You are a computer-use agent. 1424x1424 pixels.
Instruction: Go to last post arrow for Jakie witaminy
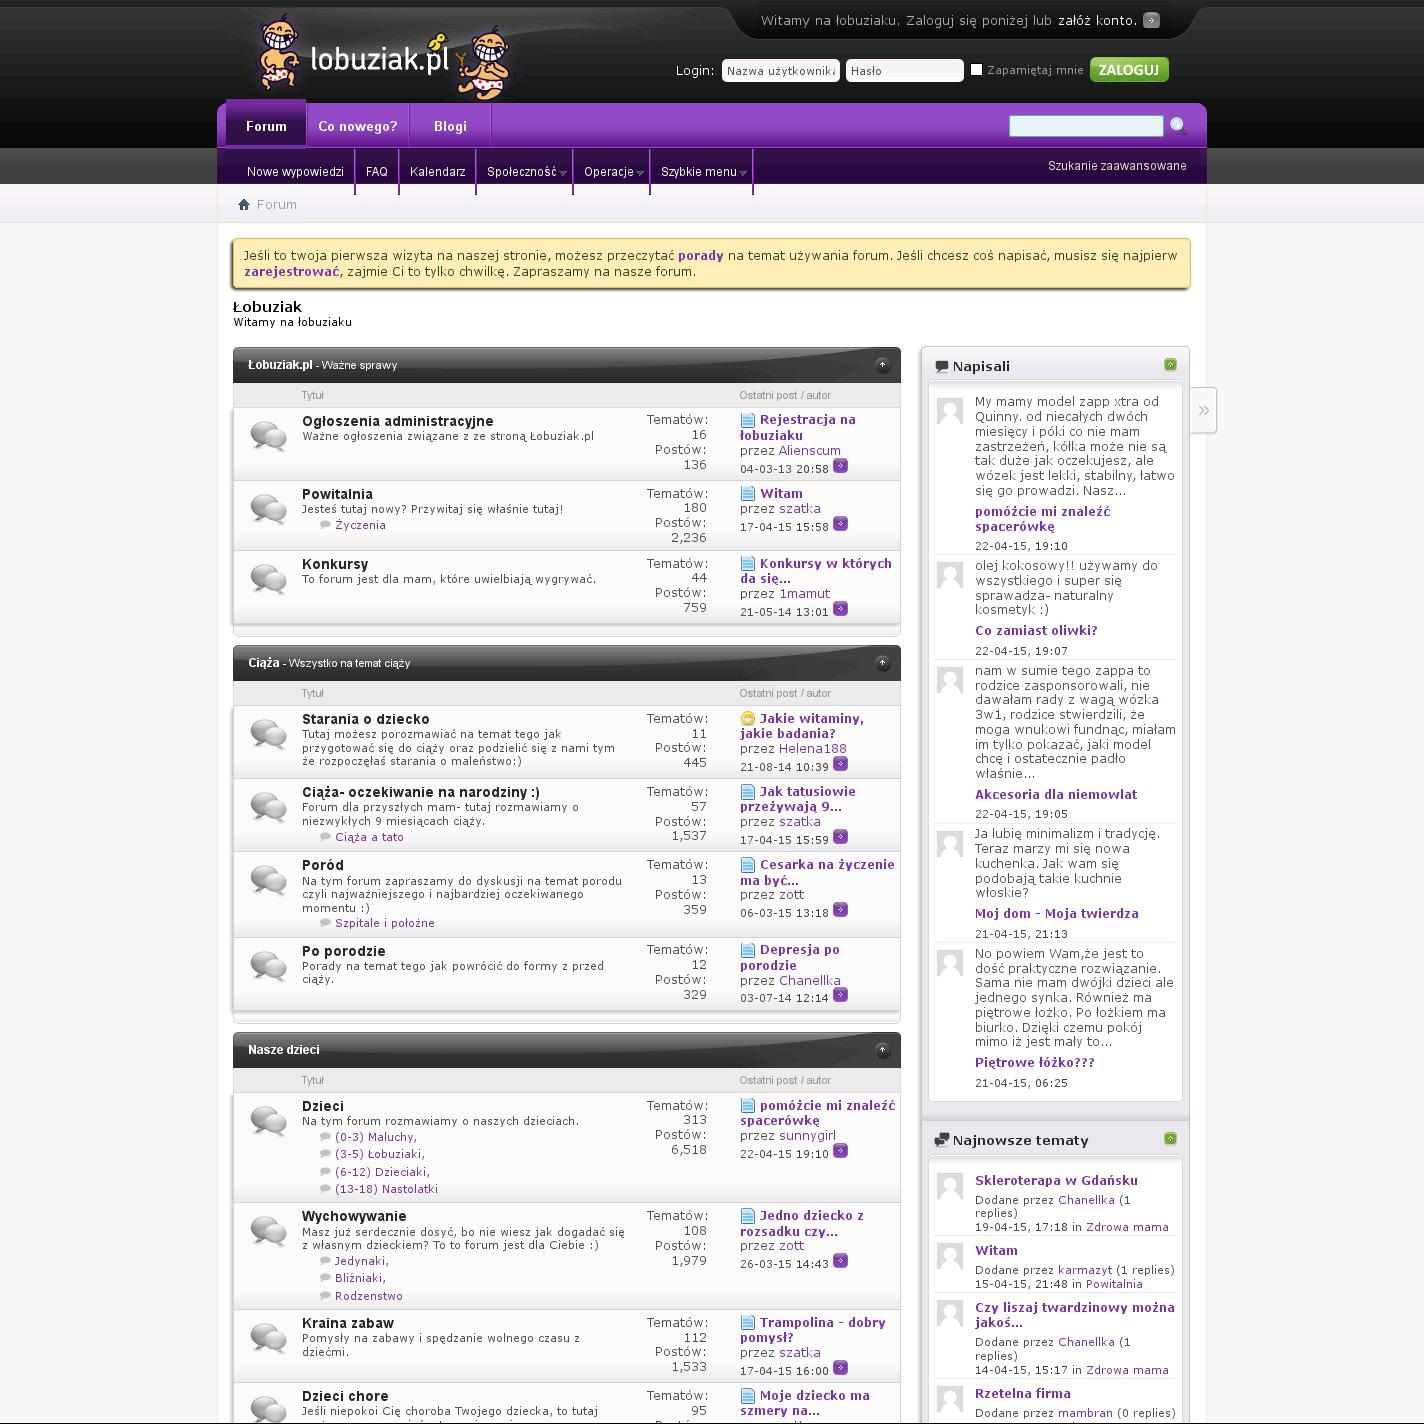841,764
